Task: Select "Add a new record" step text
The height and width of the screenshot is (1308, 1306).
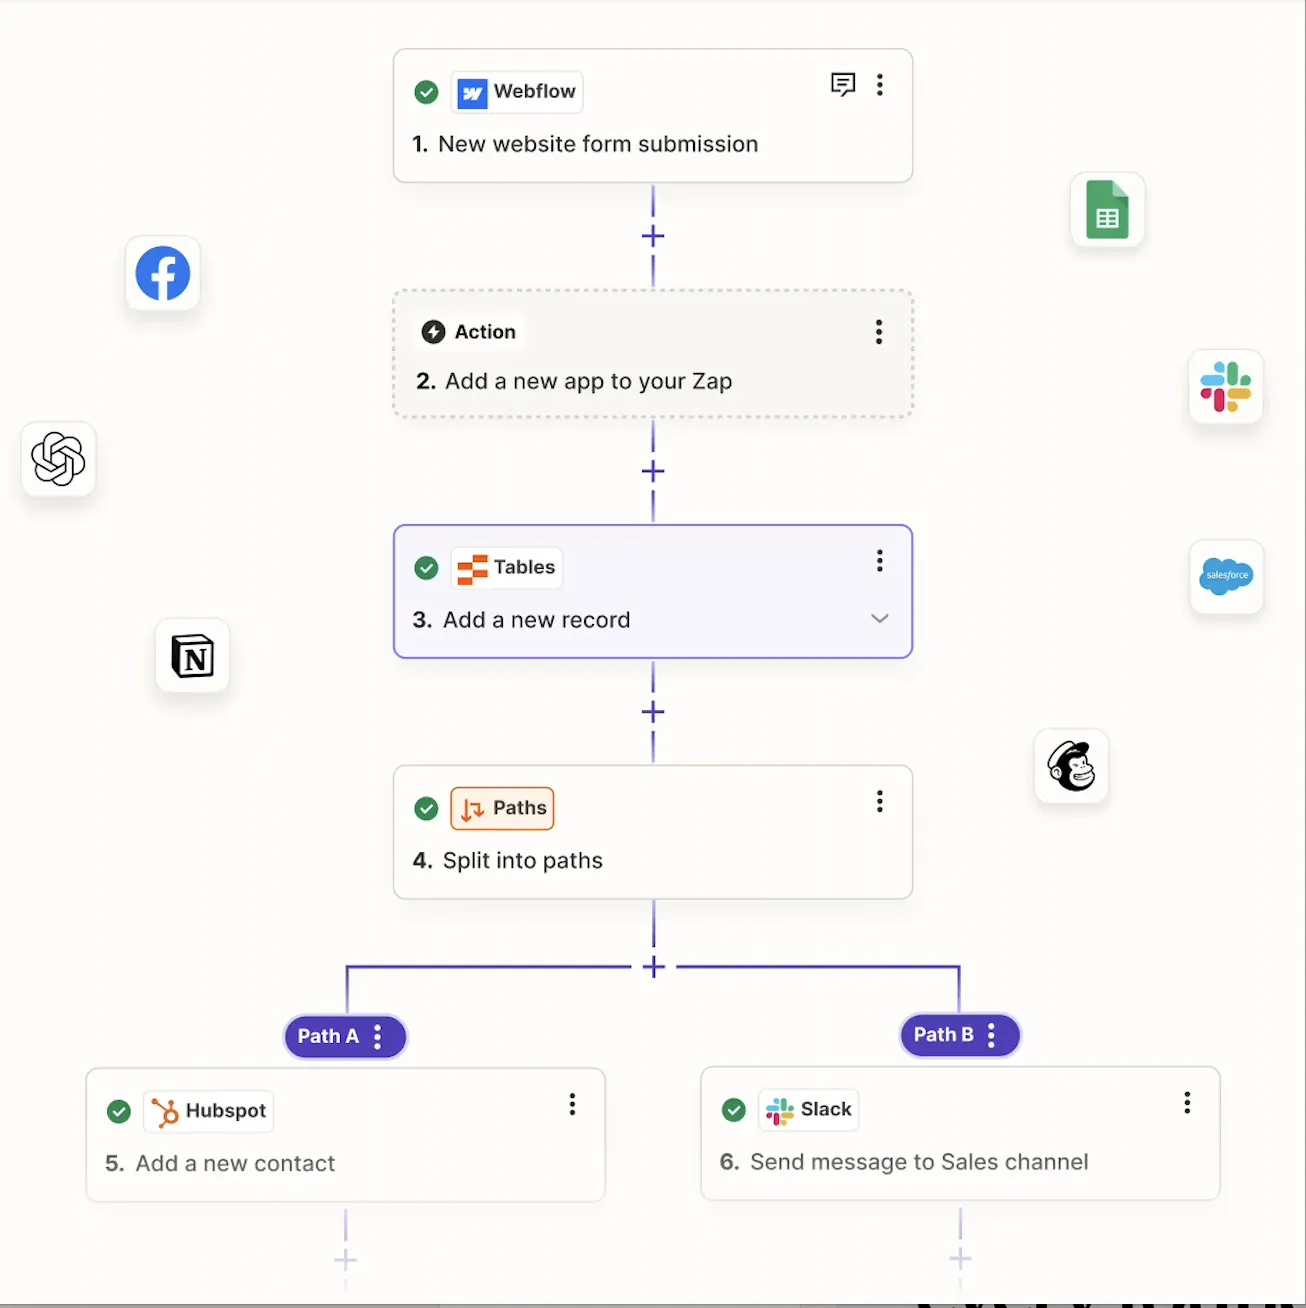Action: (x=536, y=620)
